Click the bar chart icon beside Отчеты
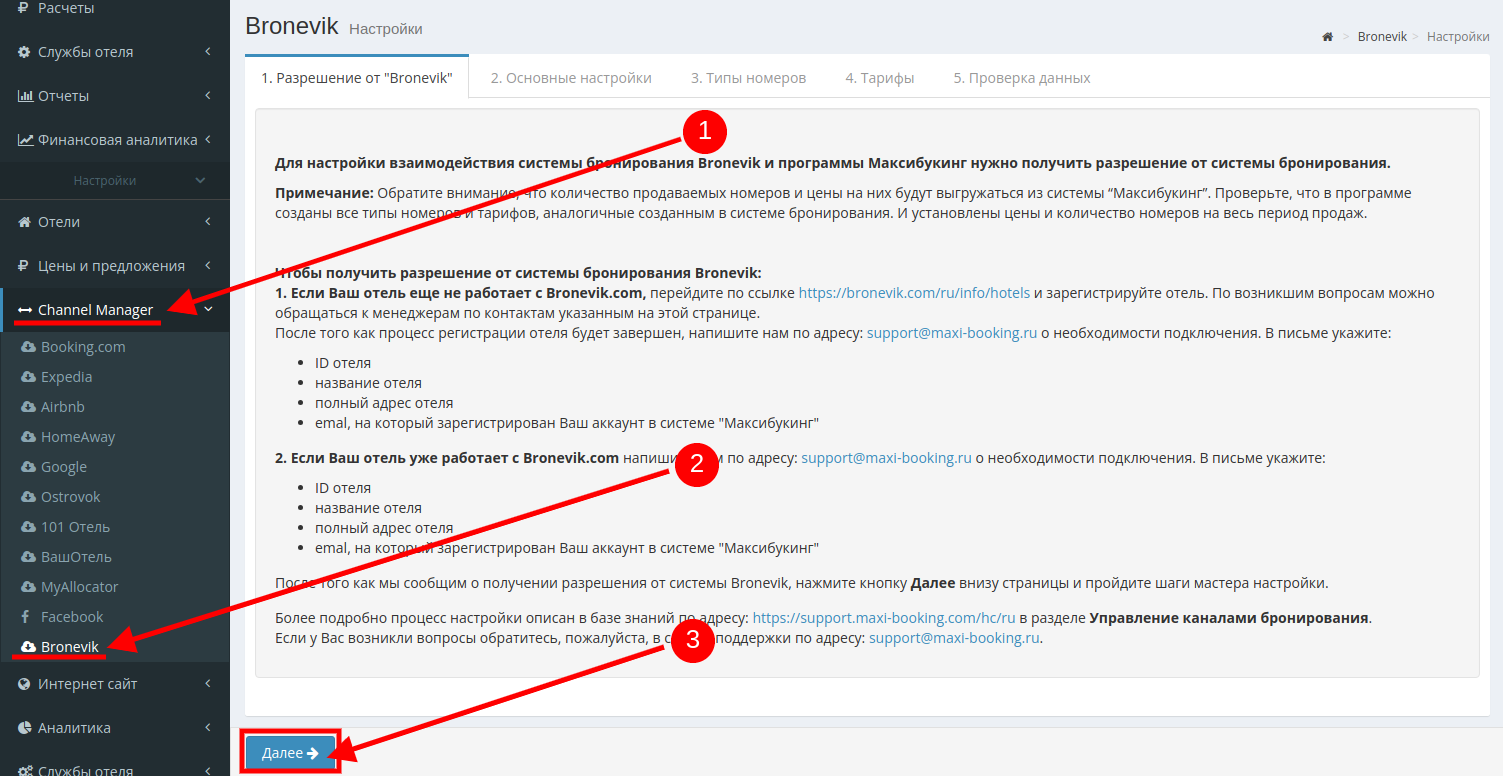This screenshot has width=1503, height=776. coord(26,96)
